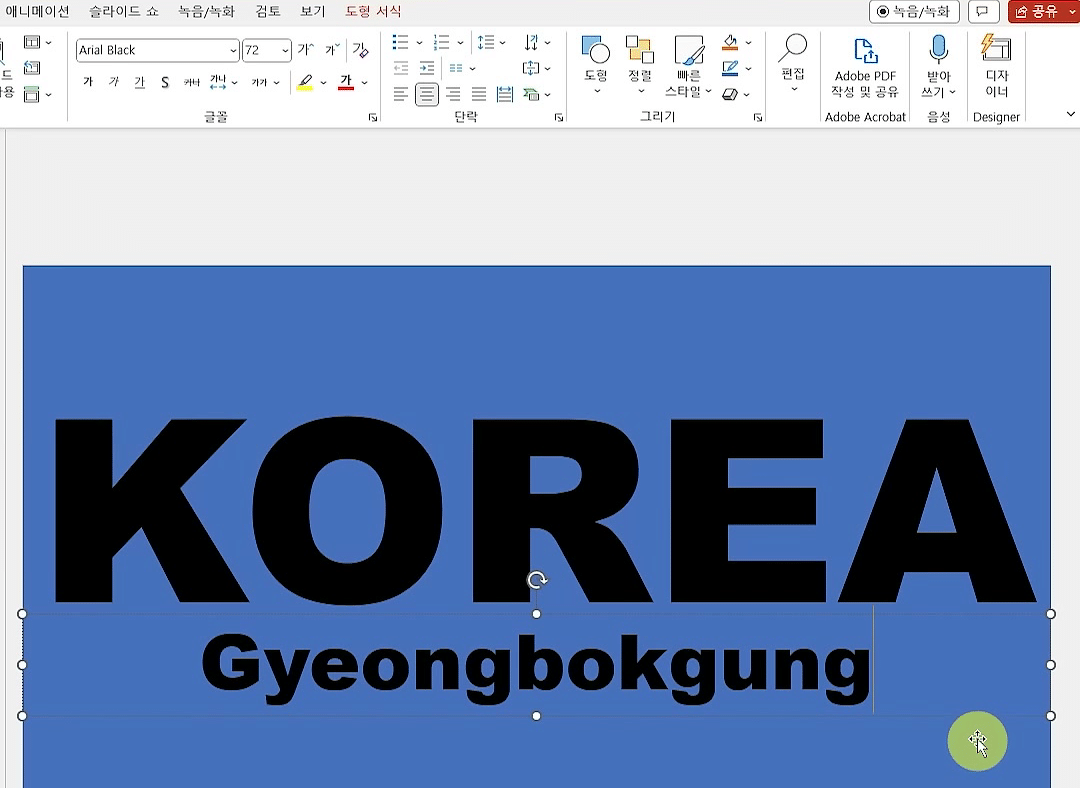Apply a bulleted list
Viewport: 1080px width, 788px height.
point(400,43)
